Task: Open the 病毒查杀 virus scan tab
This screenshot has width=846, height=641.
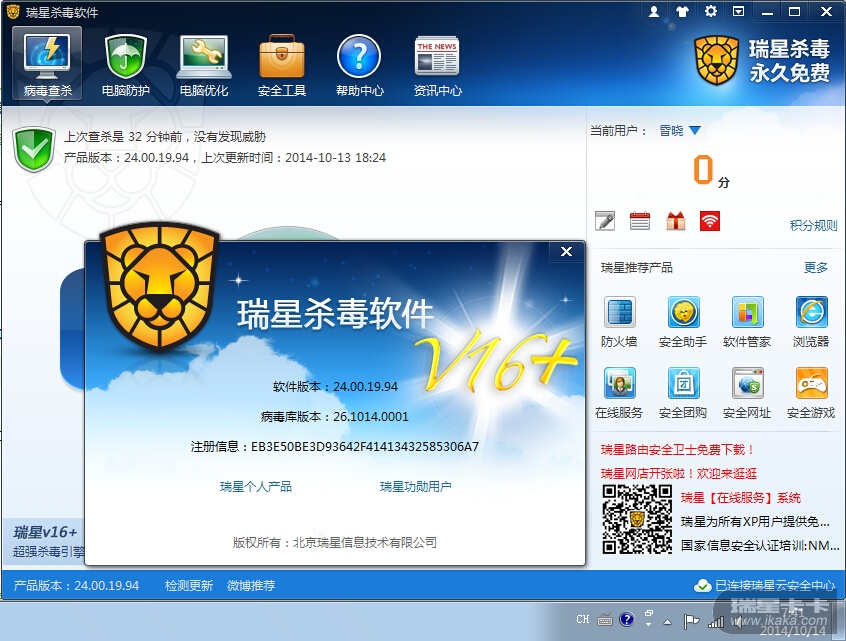Action: pyautogui.click(x=47, y=64)
